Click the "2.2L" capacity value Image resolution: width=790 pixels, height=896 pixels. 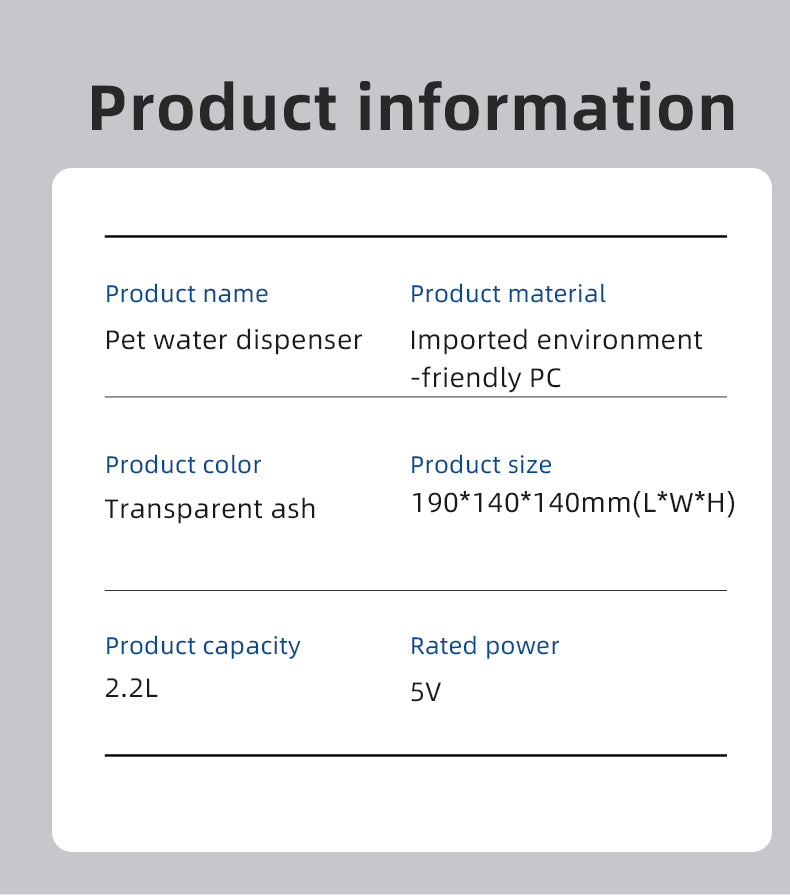click(132, 689)
